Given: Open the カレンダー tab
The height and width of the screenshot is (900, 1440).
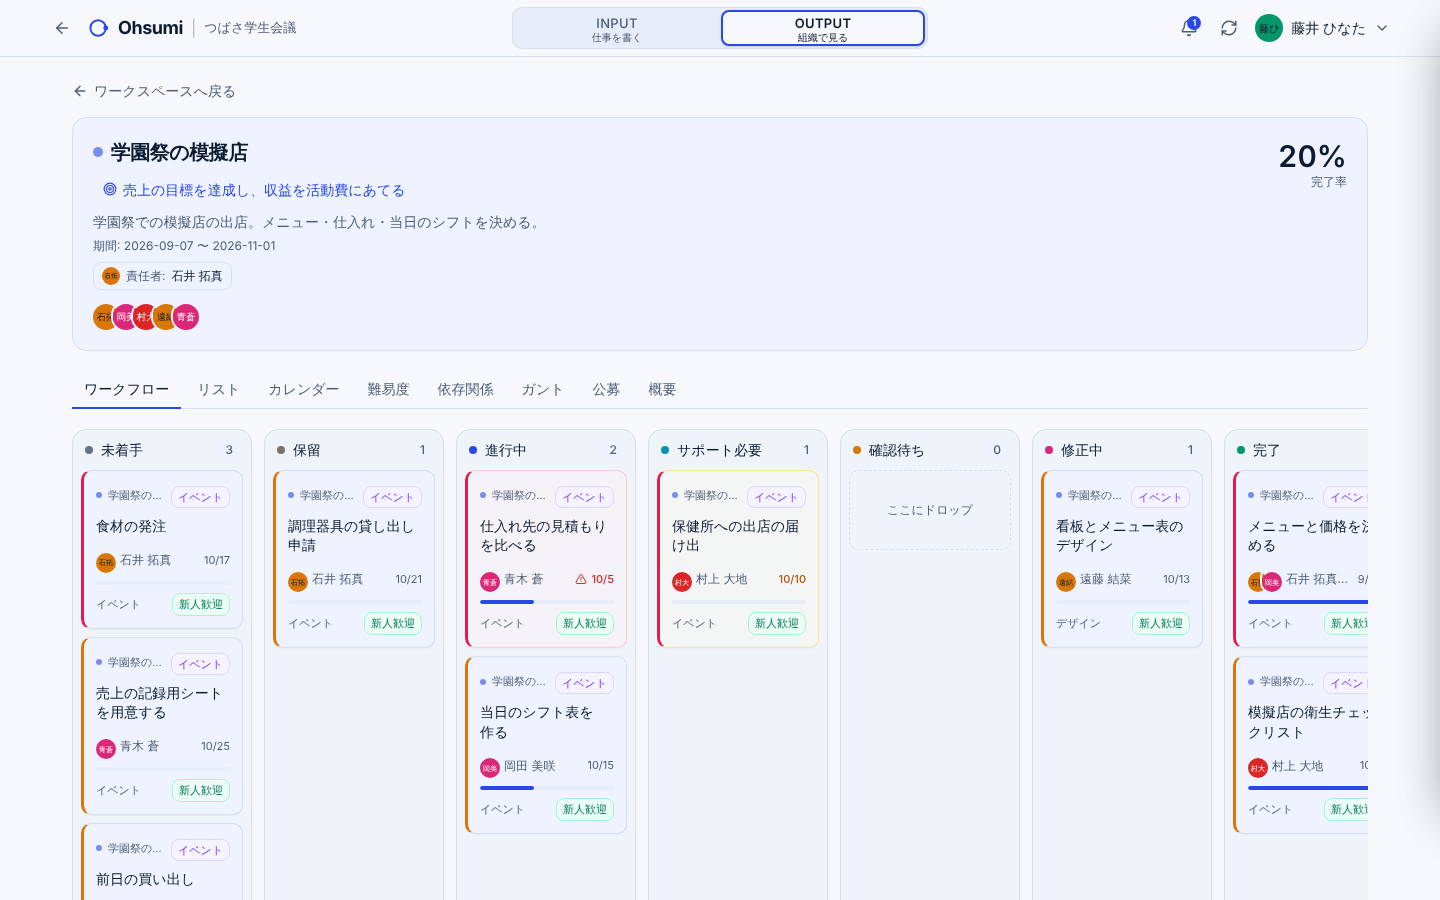Looking at the screenshot, I should [303, 389].
